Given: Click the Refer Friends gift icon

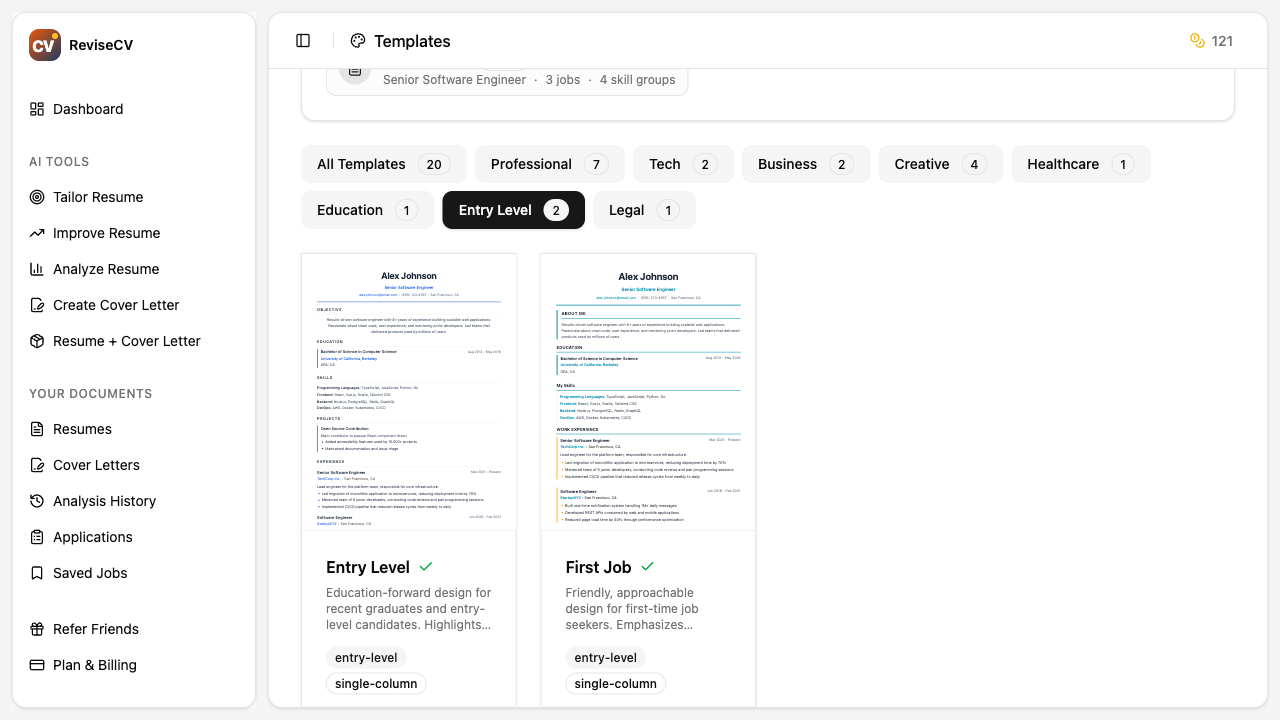Looking at the screenshot, I should point(37,629).
